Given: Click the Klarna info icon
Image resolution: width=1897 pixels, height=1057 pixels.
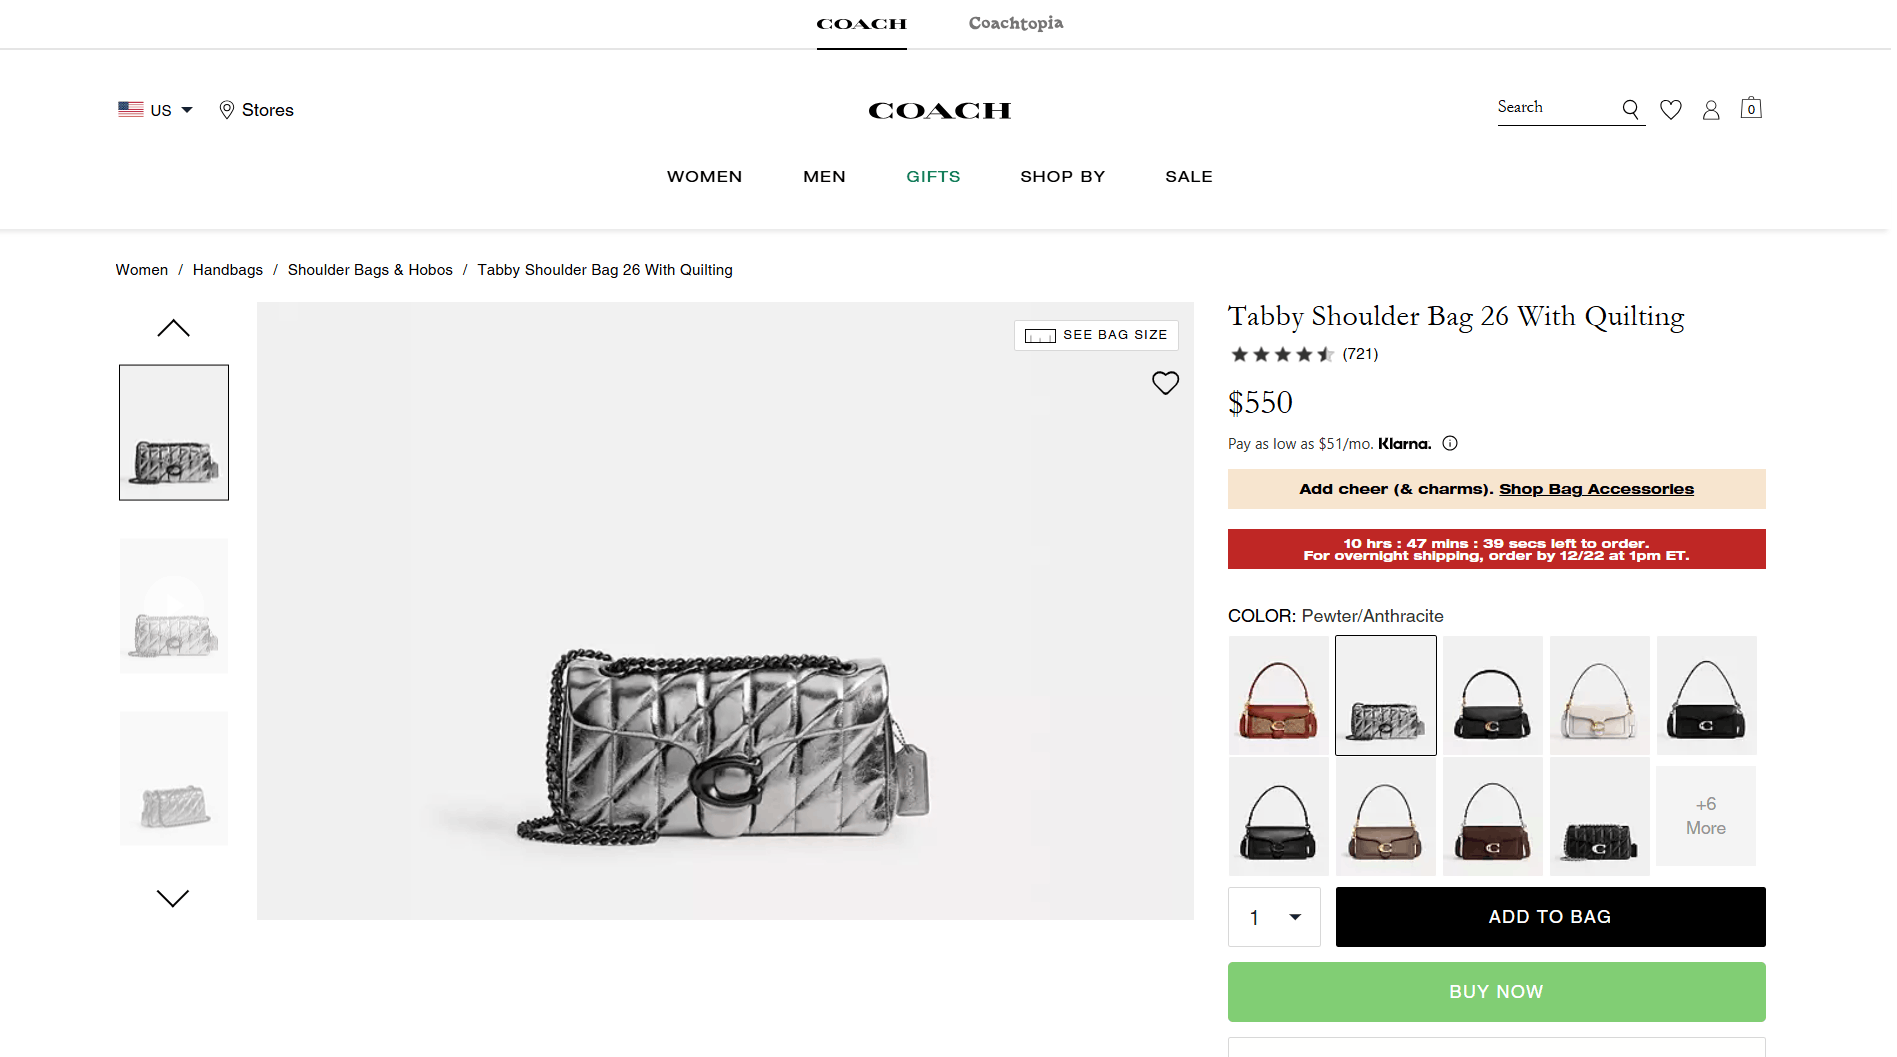Looking at the screenshot, I should tap(1450, 443).
